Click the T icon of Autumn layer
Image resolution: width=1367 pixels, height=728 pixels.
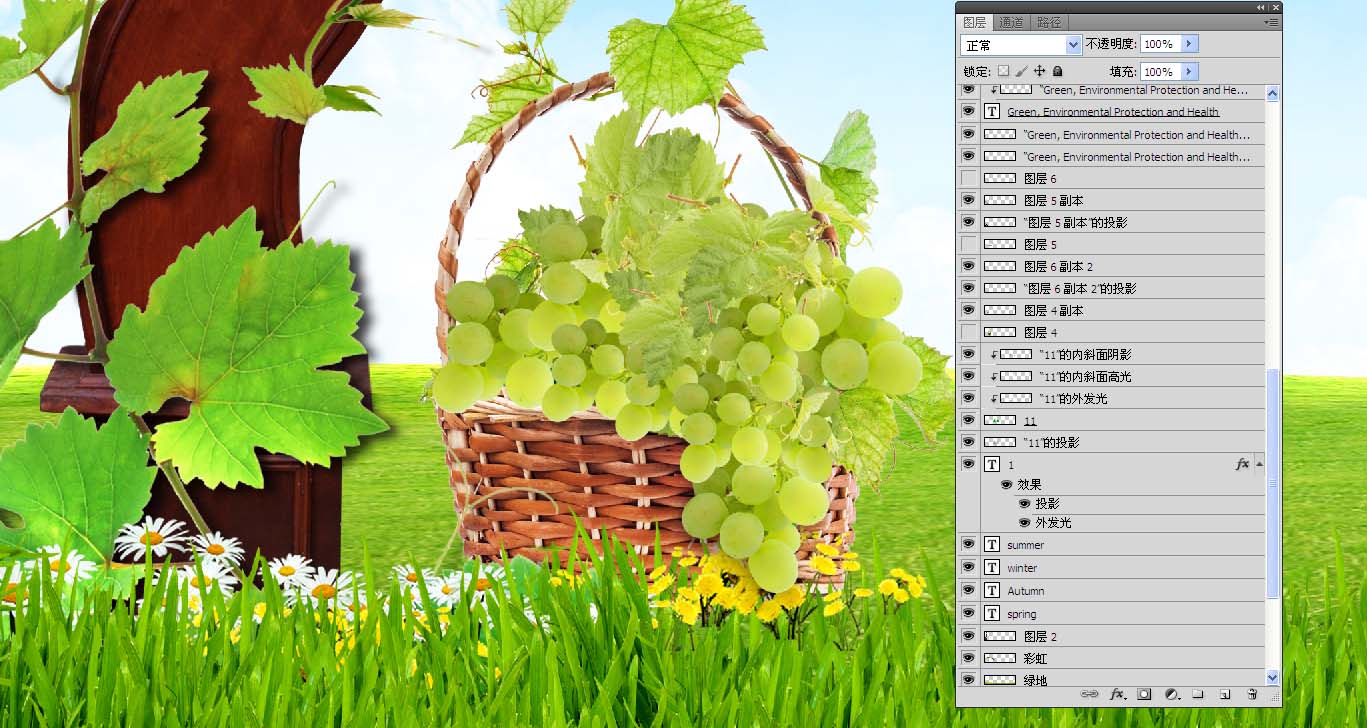click(x=992, y=591)
